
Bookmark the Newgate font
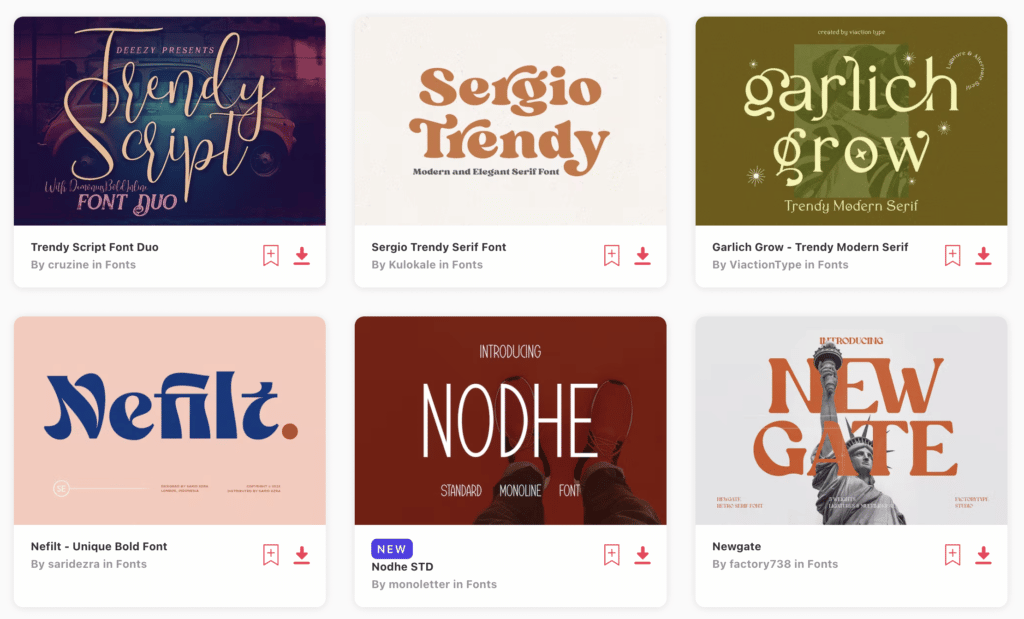(x=953, y=554)
